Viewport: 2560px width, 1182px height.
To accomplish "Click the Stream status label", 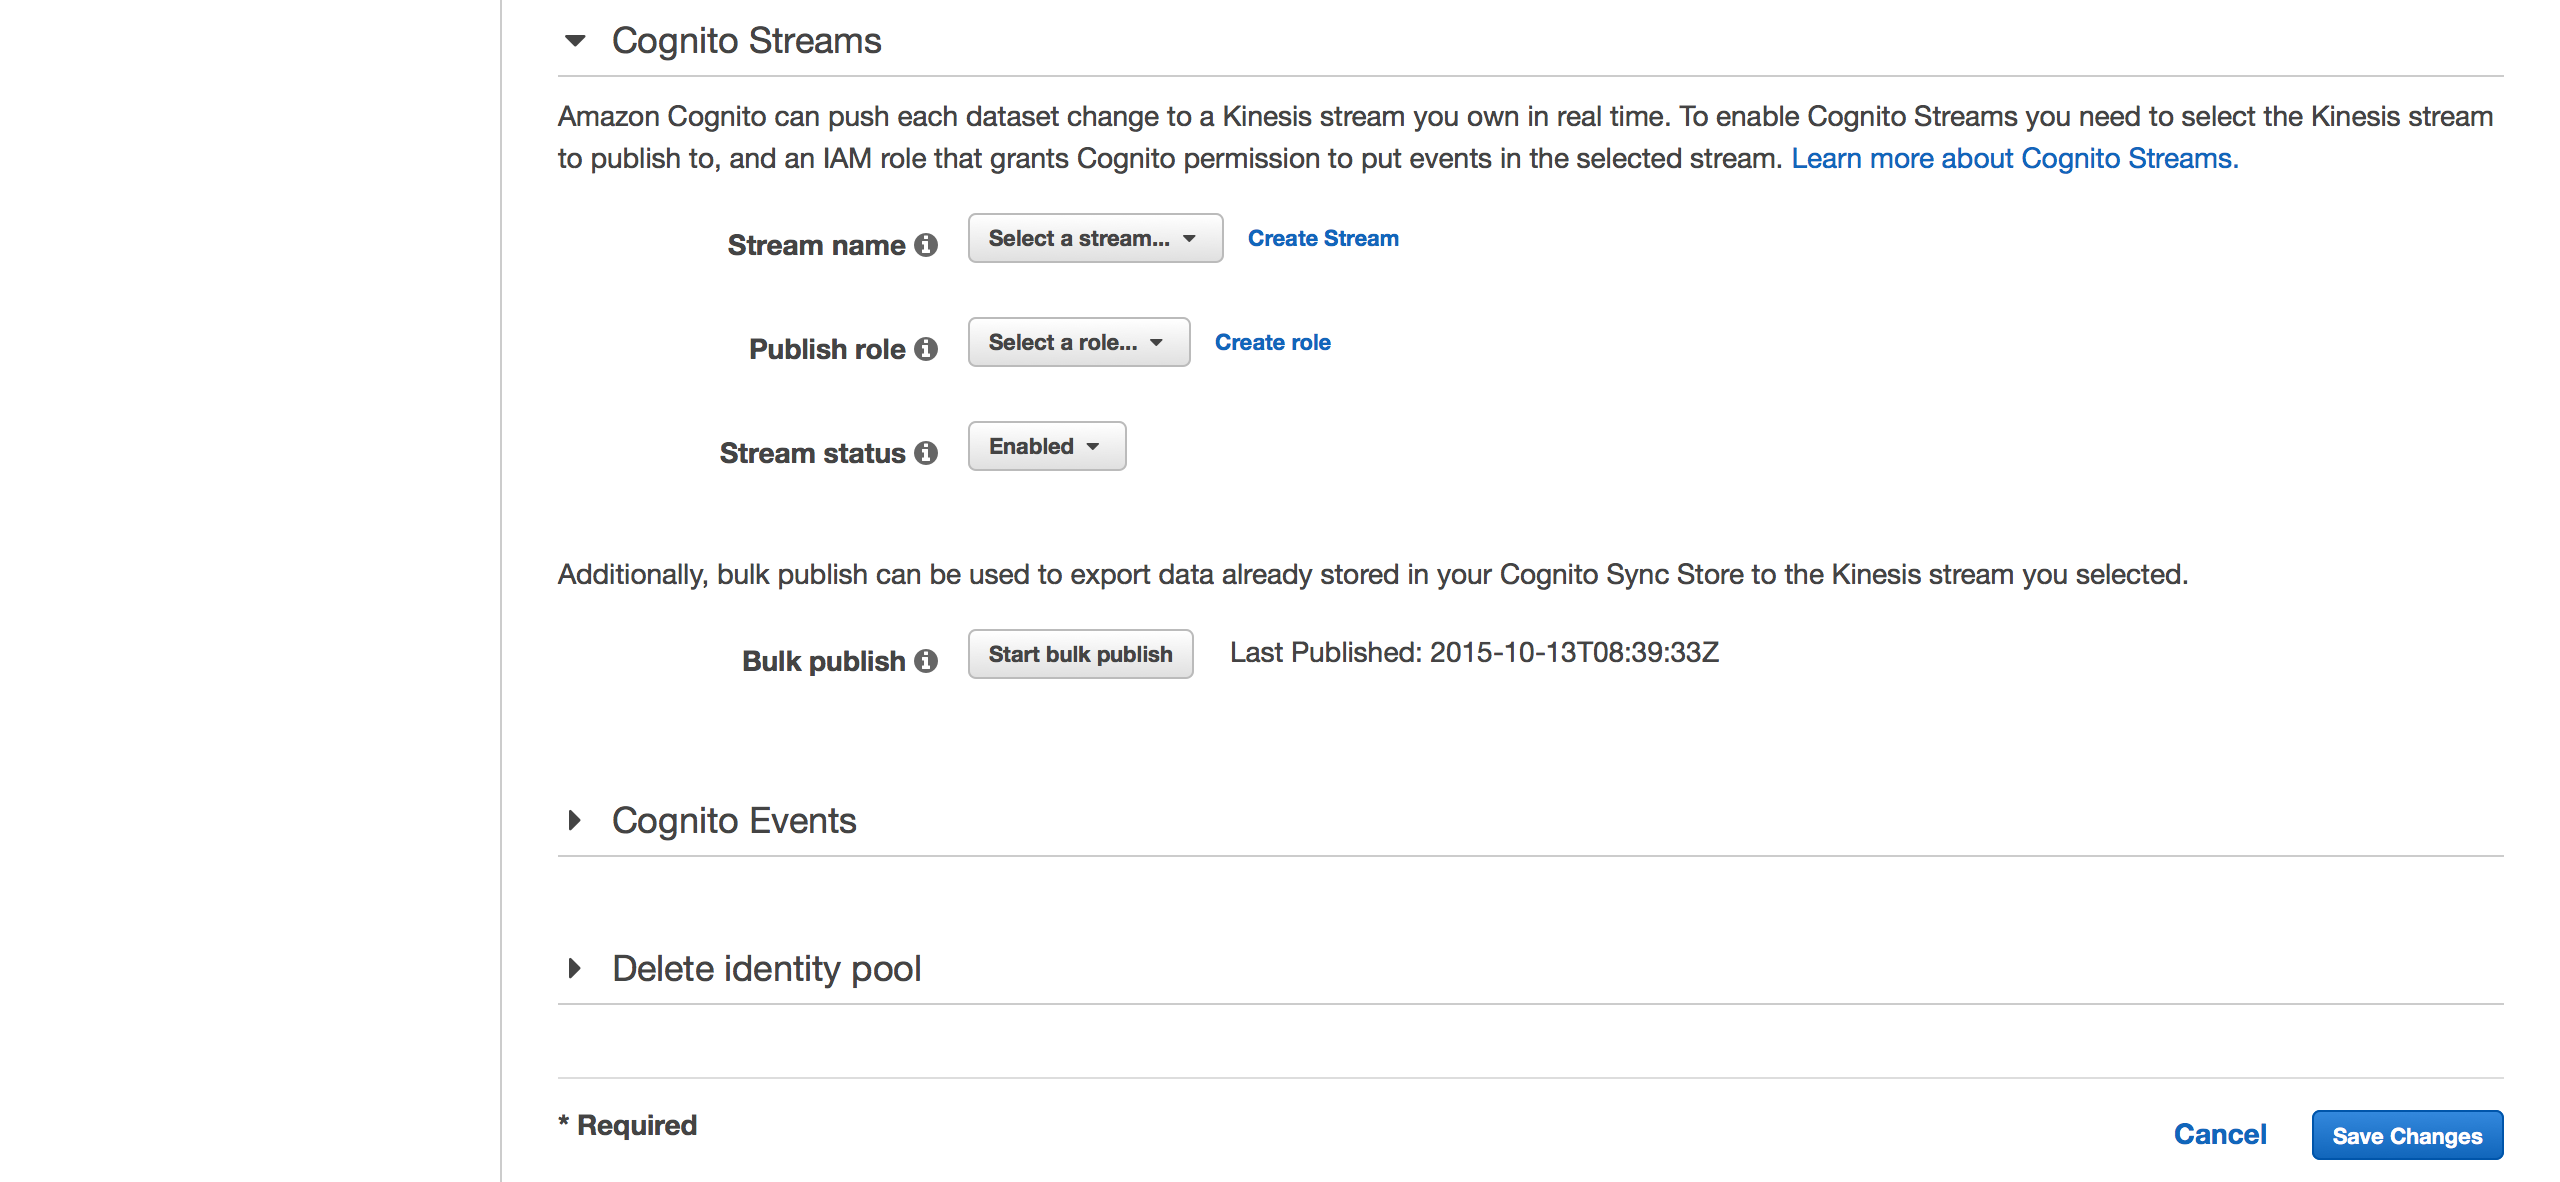I will (812, 453).
